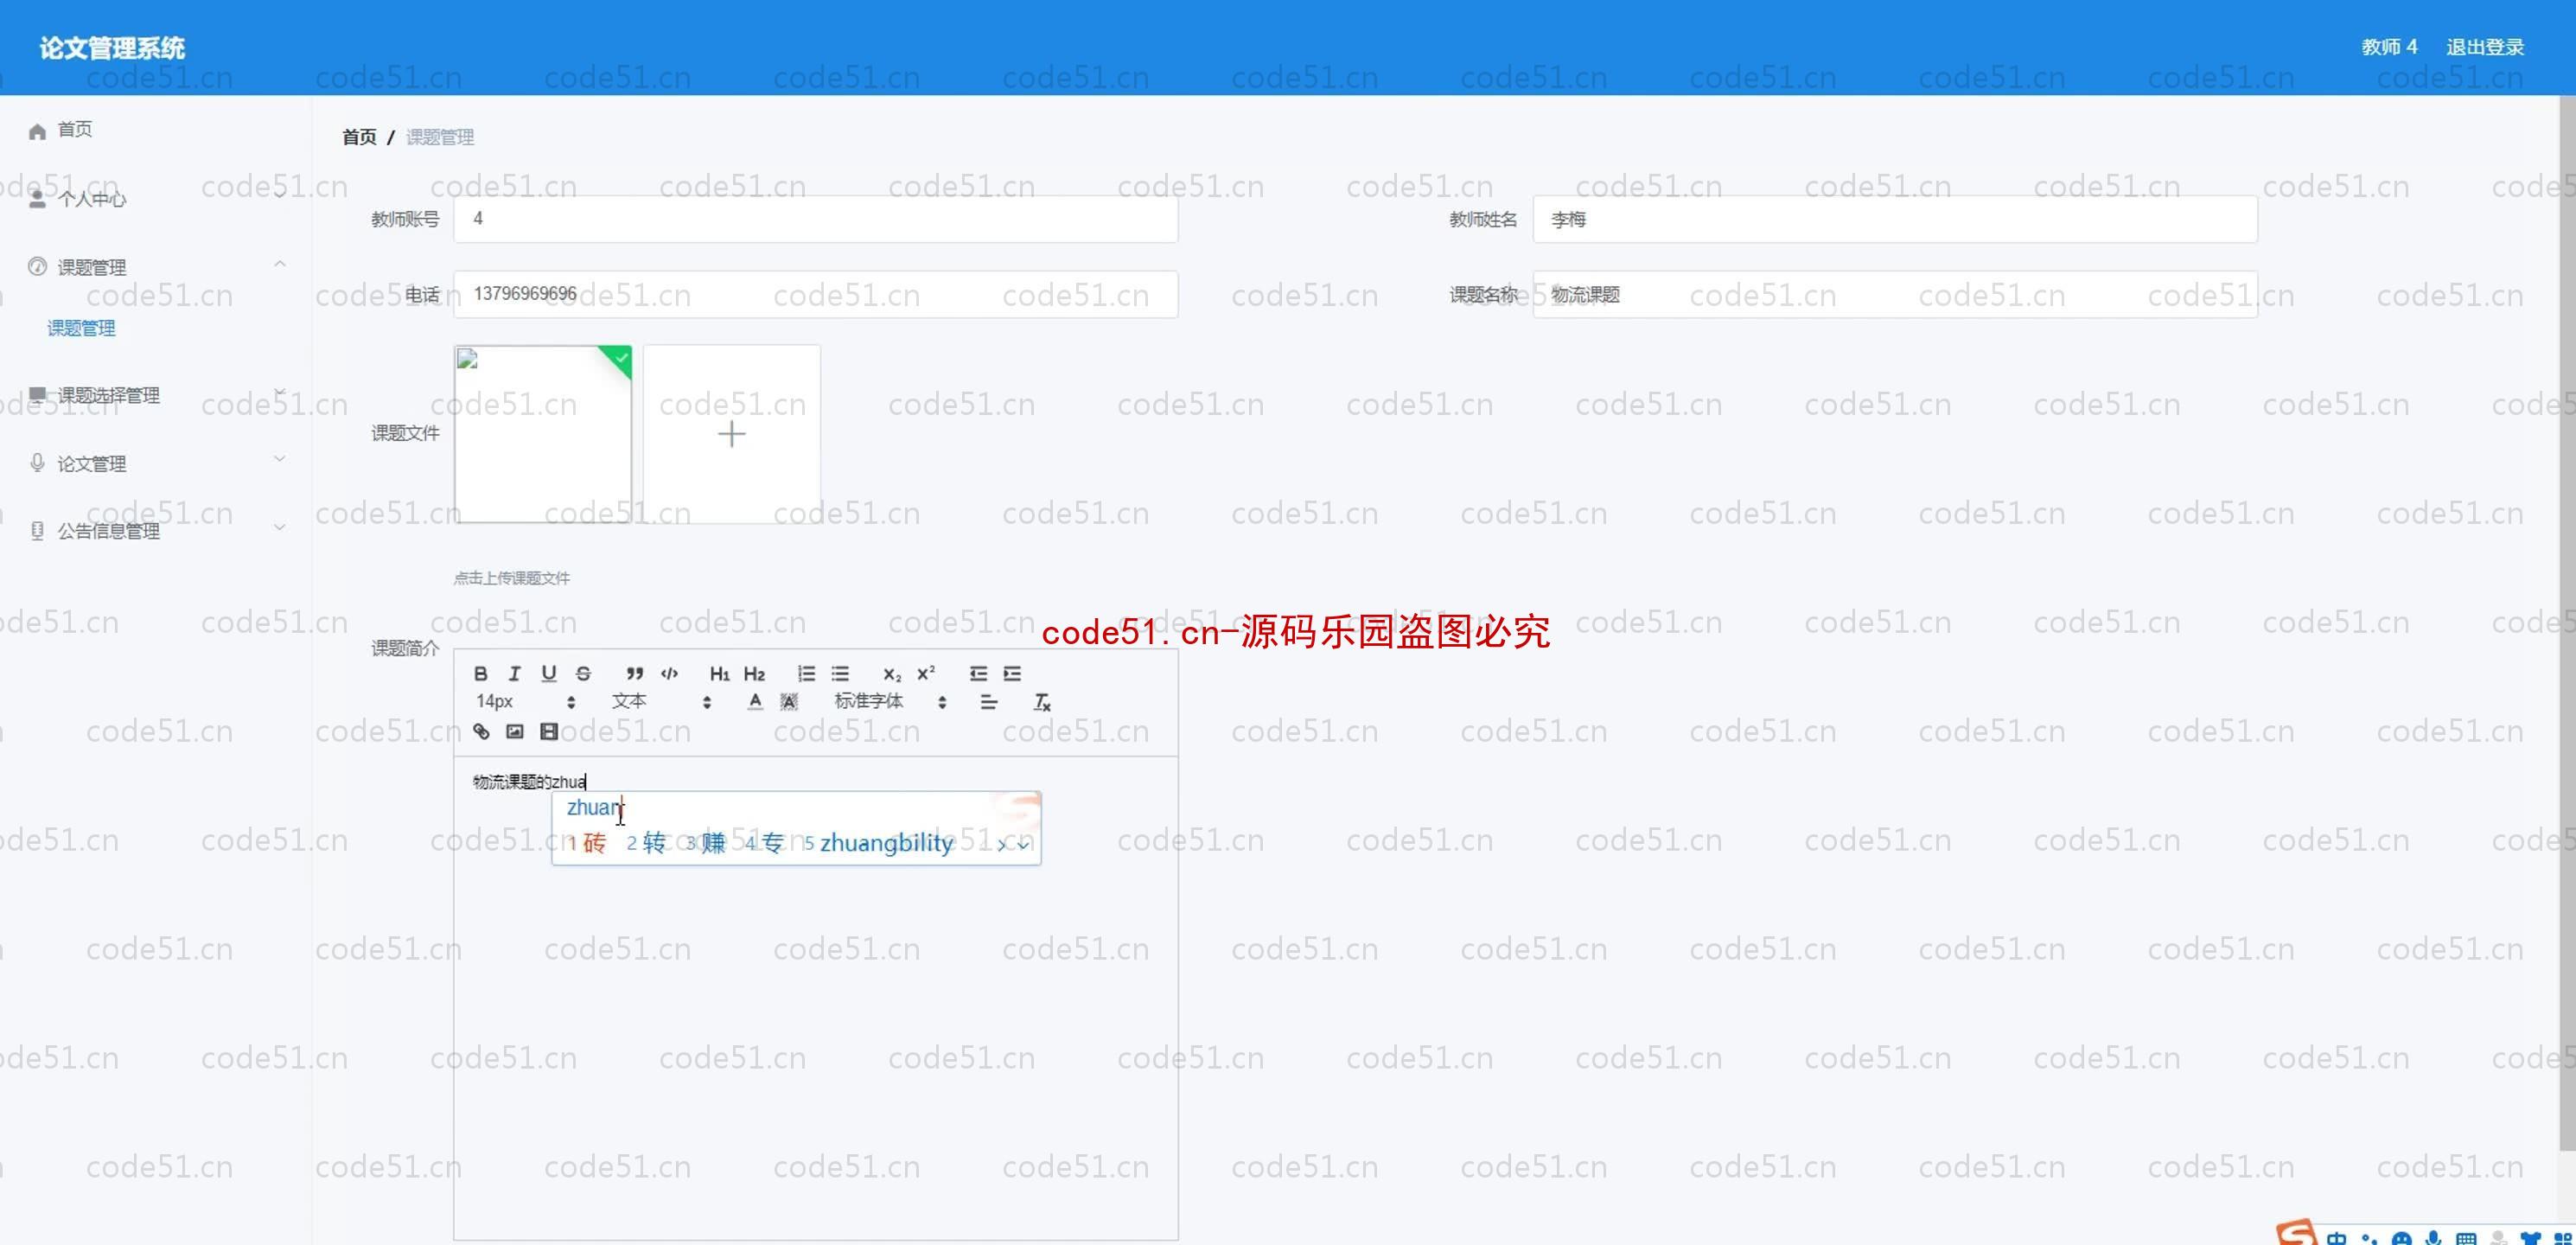The width and height of the screenshot is (2576, 1245).
Task: Expand the 公告信息管理 sidebar menu
Action: tap(156, 531)
